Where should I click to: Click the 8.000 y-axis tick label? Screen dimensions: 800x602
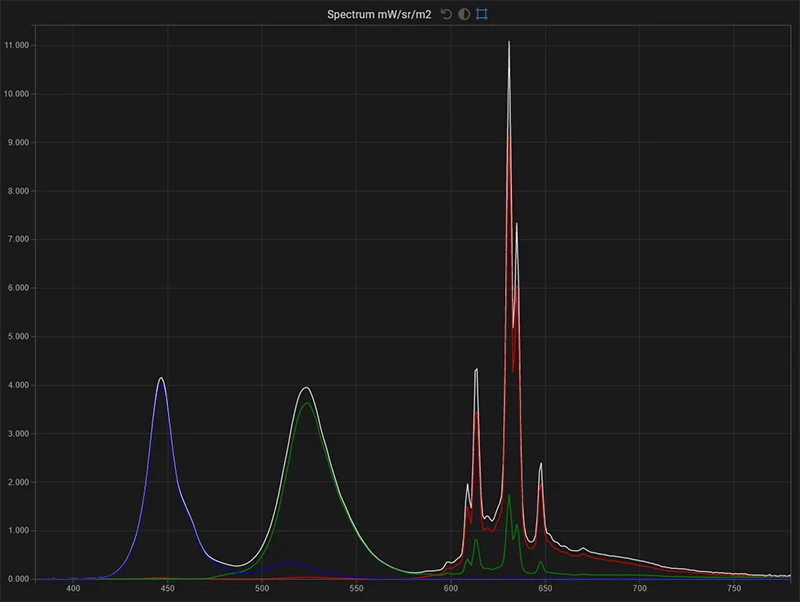click(17, 191)
